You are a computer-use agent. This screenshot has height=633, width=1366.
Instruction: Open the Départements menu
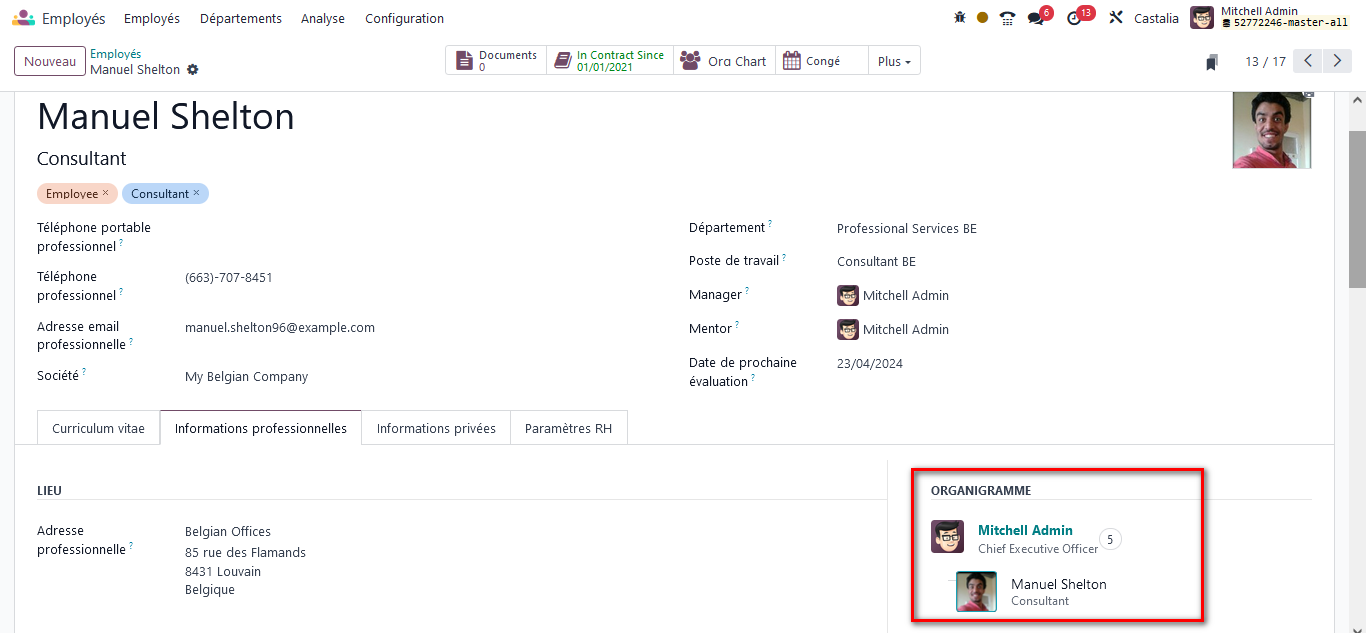click(x=240, y=18)
